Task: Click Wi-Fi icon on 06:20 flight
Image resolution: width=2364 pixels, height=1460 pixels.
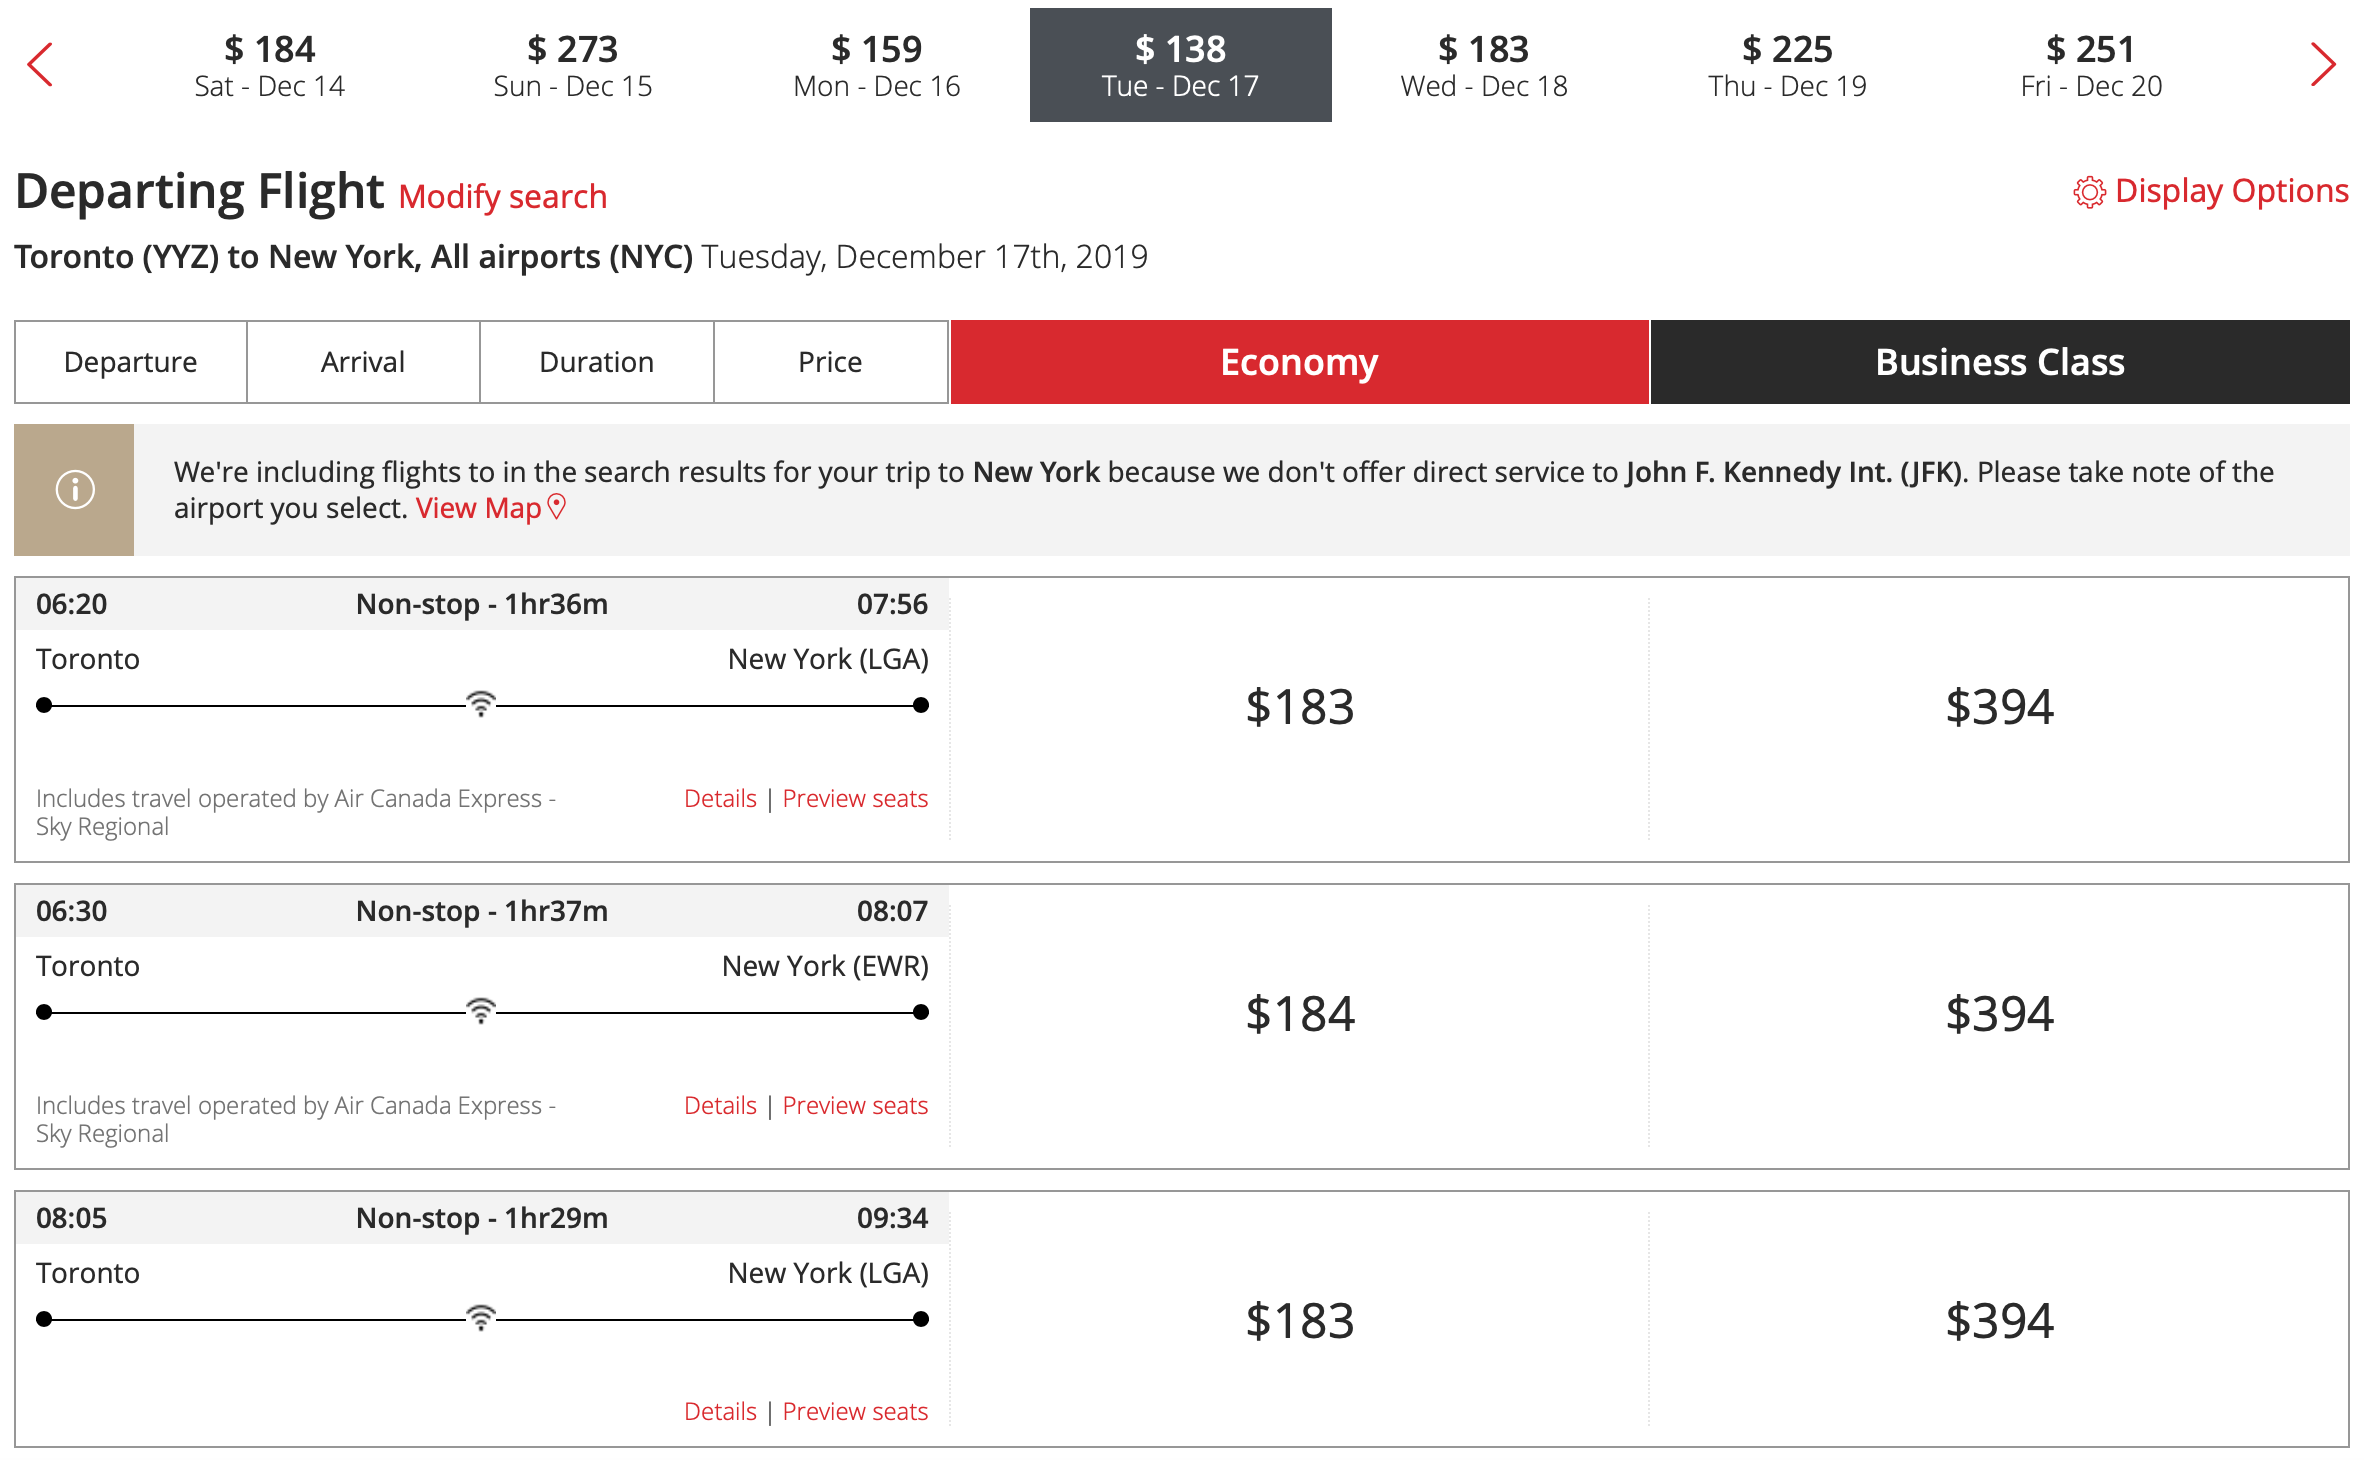Action: click(x=481, y=704)
